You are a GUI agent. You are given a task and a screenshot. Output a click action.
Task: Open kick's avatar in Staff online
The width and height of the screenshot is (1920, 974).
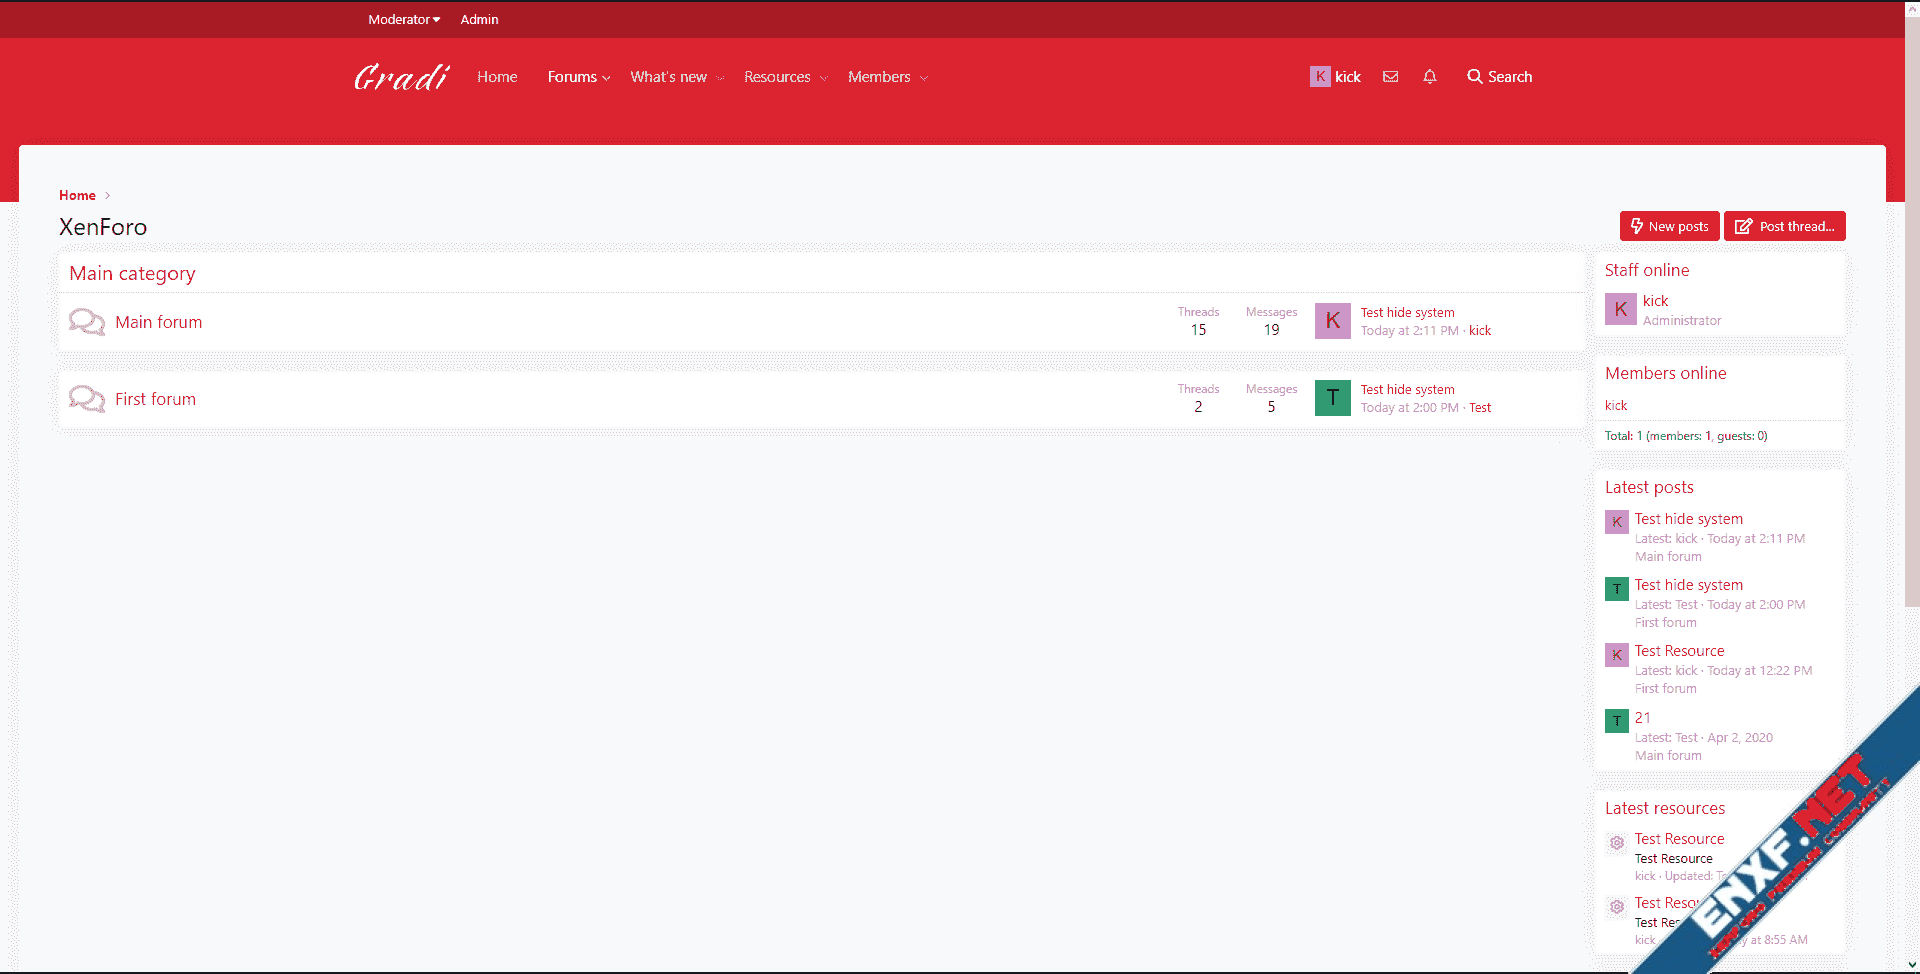[1620, 310]
